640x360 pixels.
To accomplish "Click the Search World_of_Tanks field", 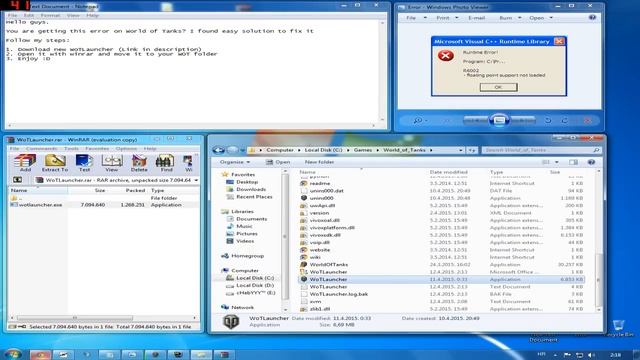I will (x=541, y=150).
